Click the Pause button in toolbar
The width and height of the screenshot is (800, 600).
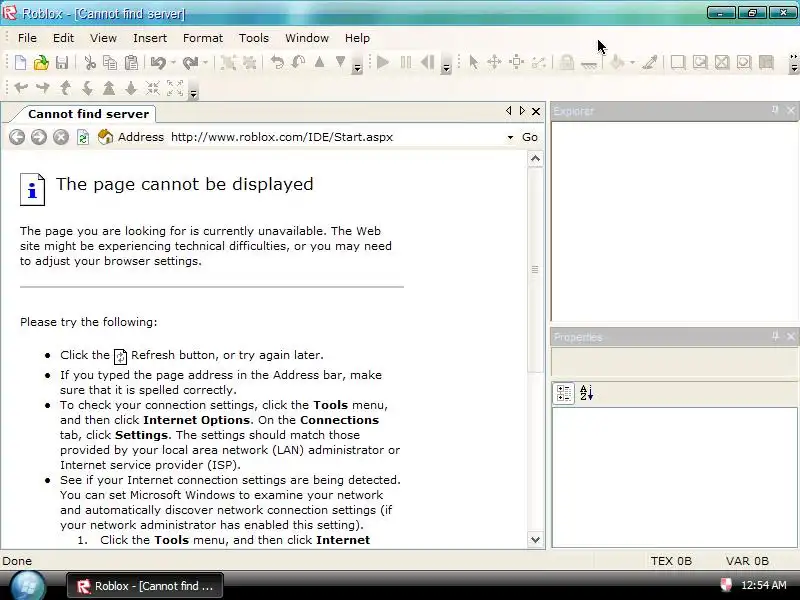click(406, 63)
